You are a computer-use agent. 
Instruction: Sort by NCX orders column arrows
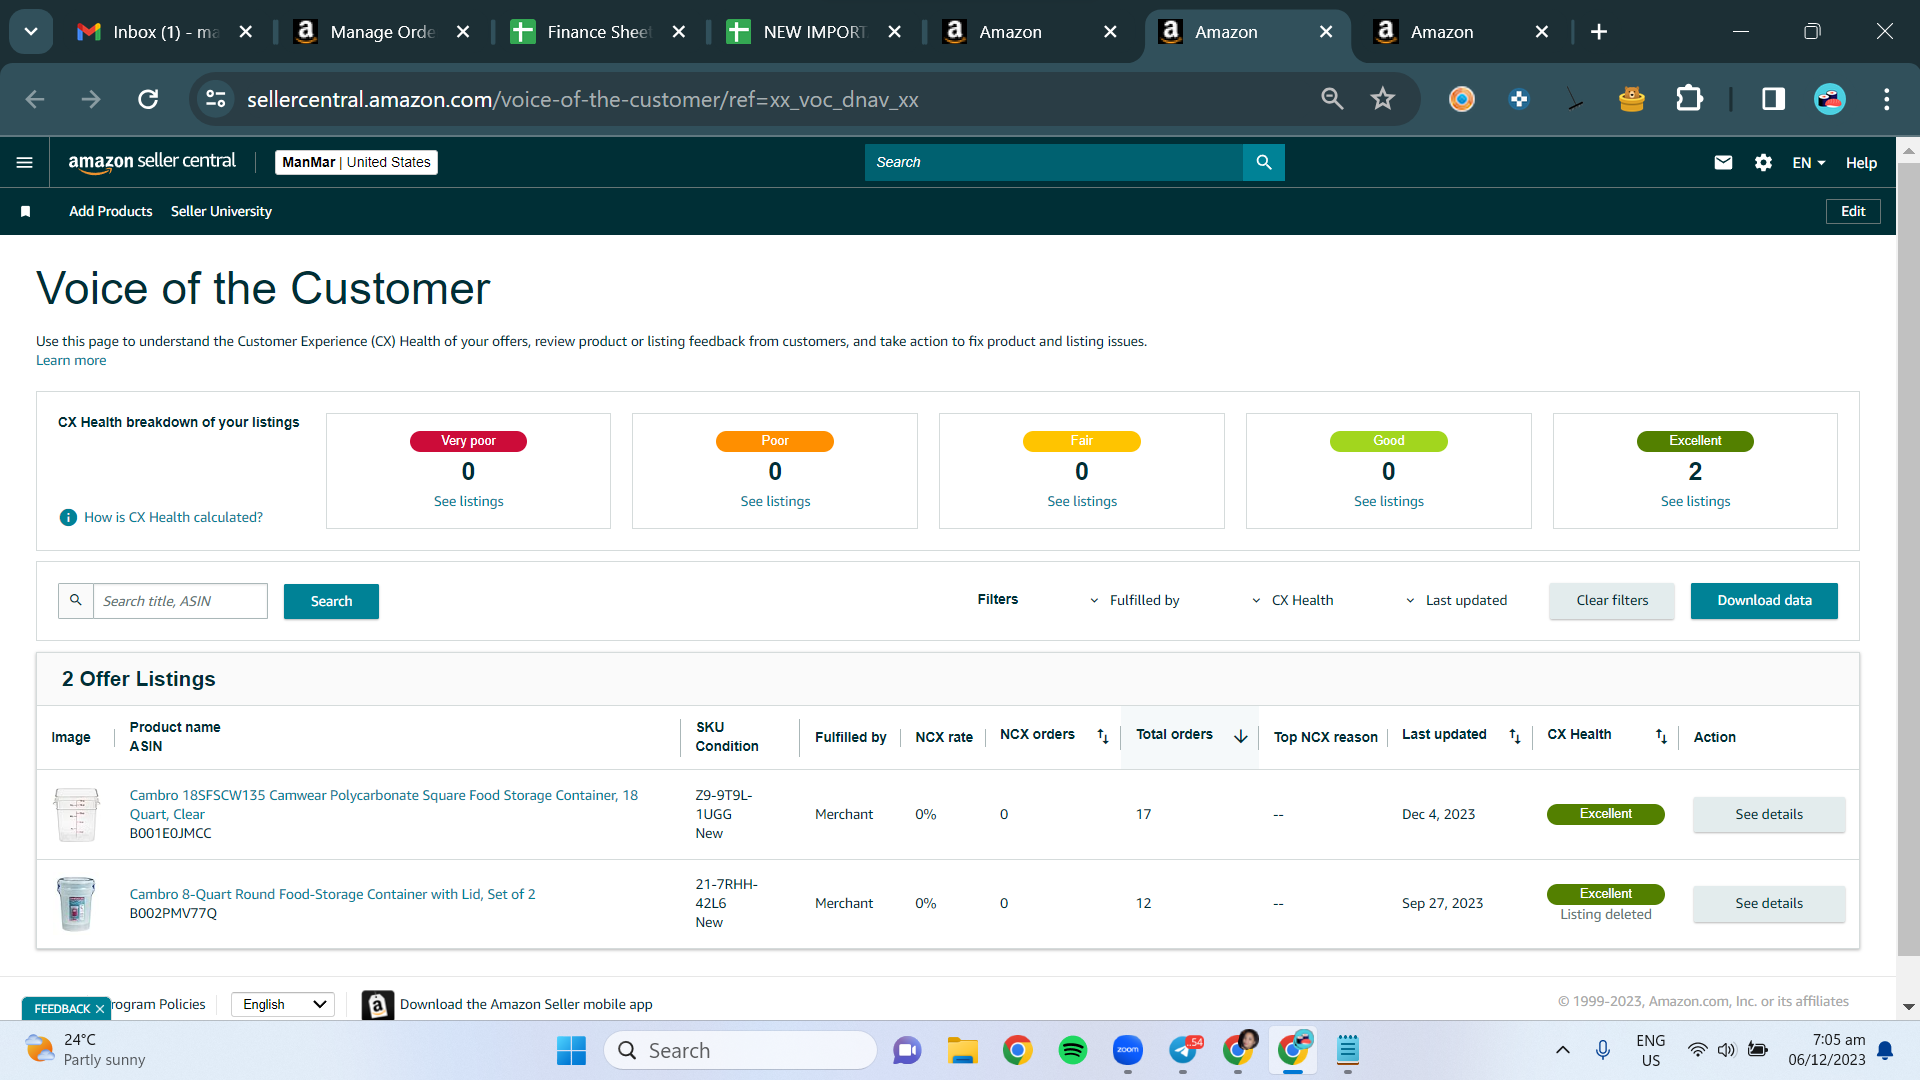1103,736
